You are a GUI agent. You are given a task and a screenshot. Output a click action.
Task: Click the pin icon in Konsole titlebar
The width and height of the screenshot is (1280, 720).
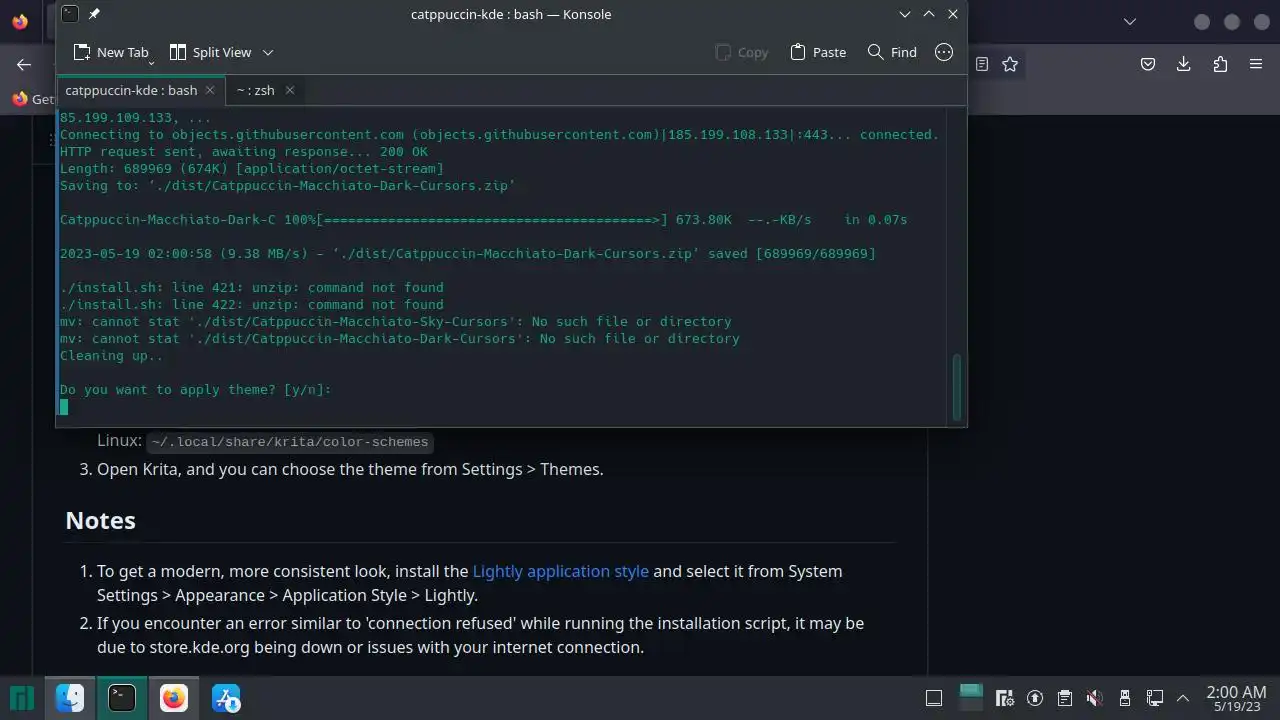(x=94, y=14)
